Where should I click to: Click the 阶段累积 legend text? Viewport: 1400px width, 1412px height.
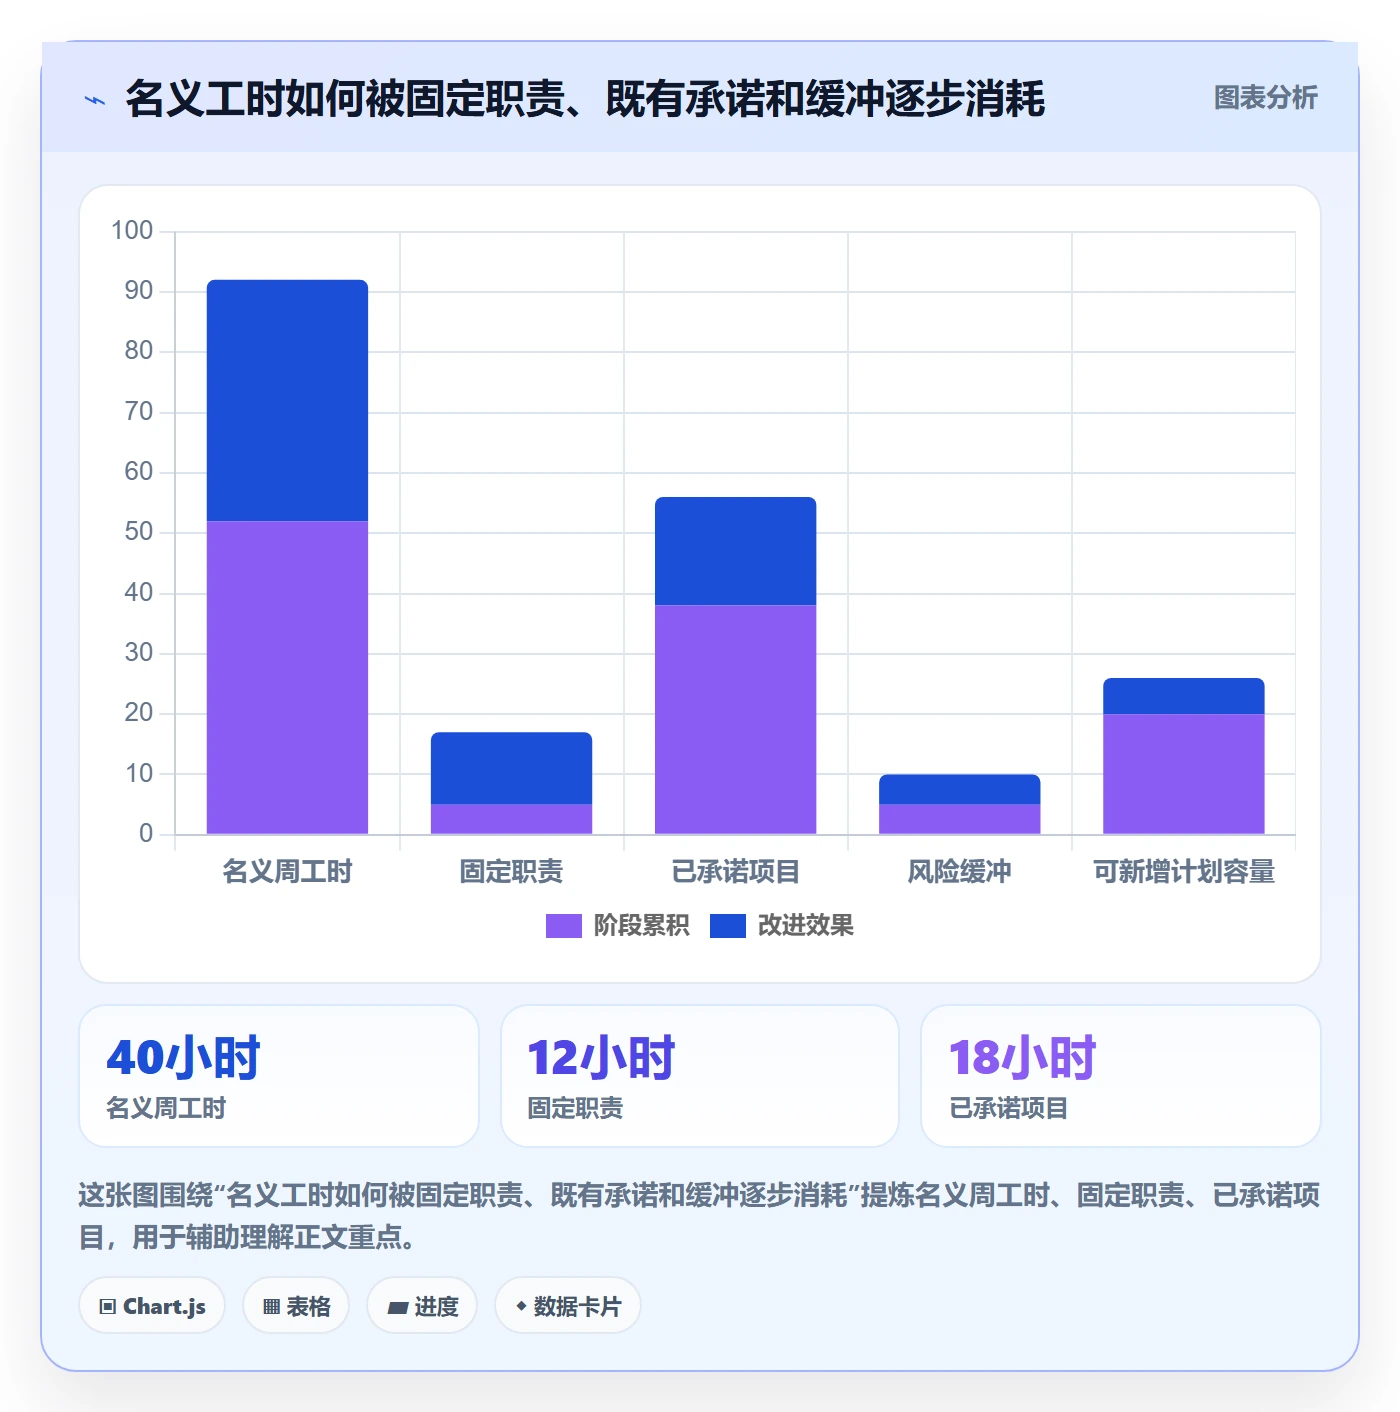(641, 926)
